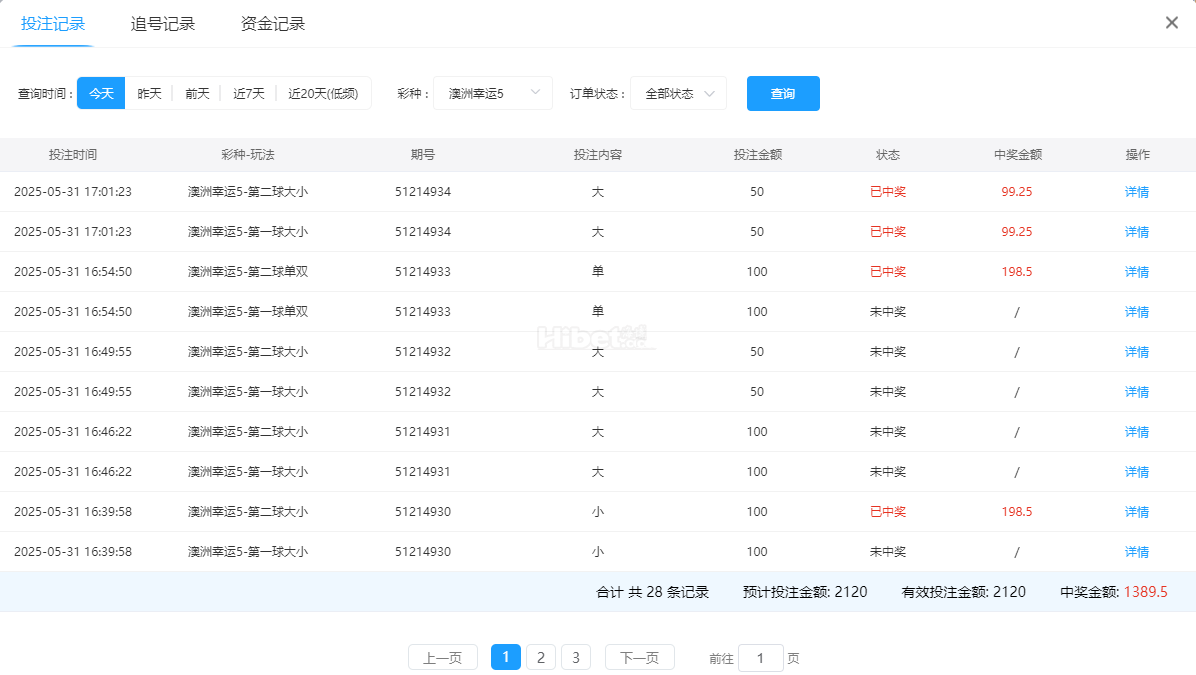Click 下一页 to view next page

(639, 657)
